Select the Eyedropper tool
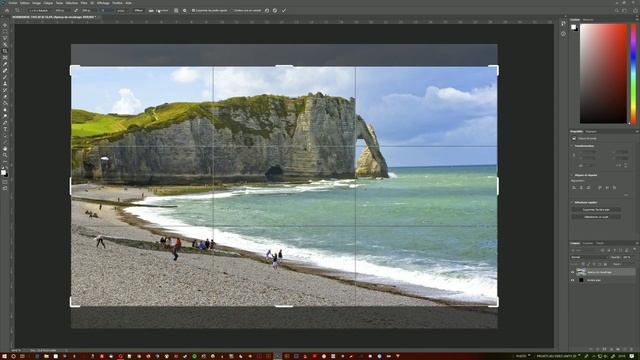 [x=5, y=64]
